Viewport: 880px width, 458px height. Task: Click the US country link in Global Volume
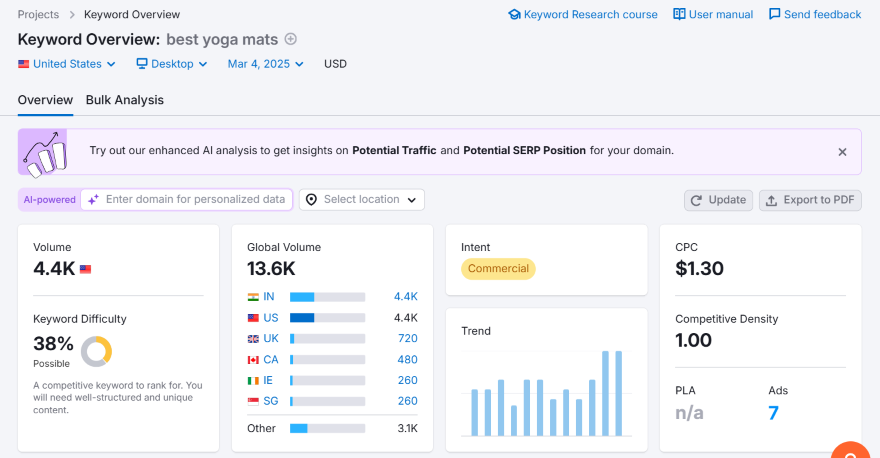pyautogui.click(x=271, y=318)
